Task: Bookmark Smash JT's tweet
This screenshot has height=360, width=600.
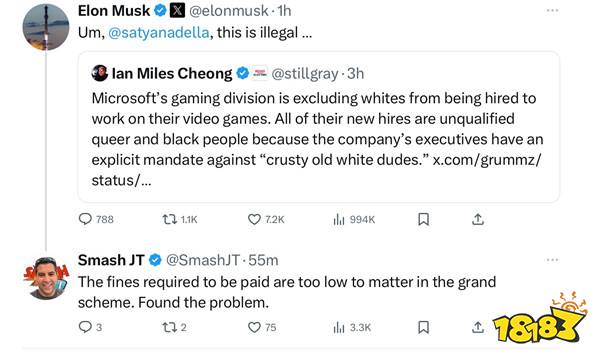Action: click(x=423, y=327)
